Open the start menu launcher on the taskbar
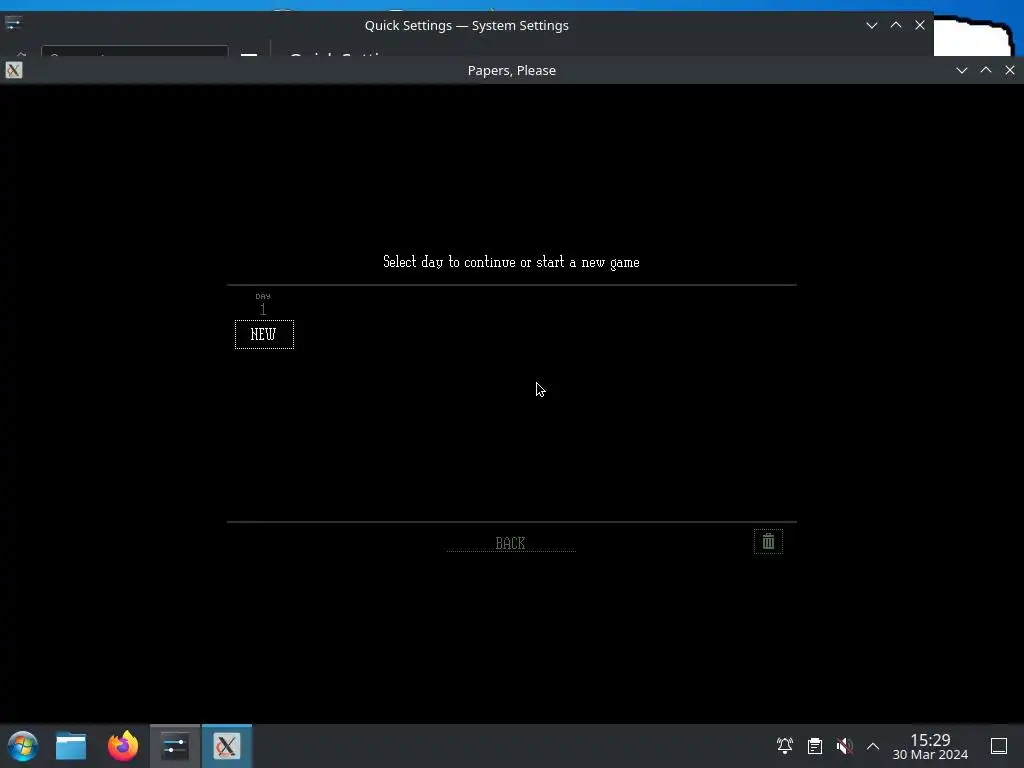Viewport: 1024px width, 768px height. [23, 746]
